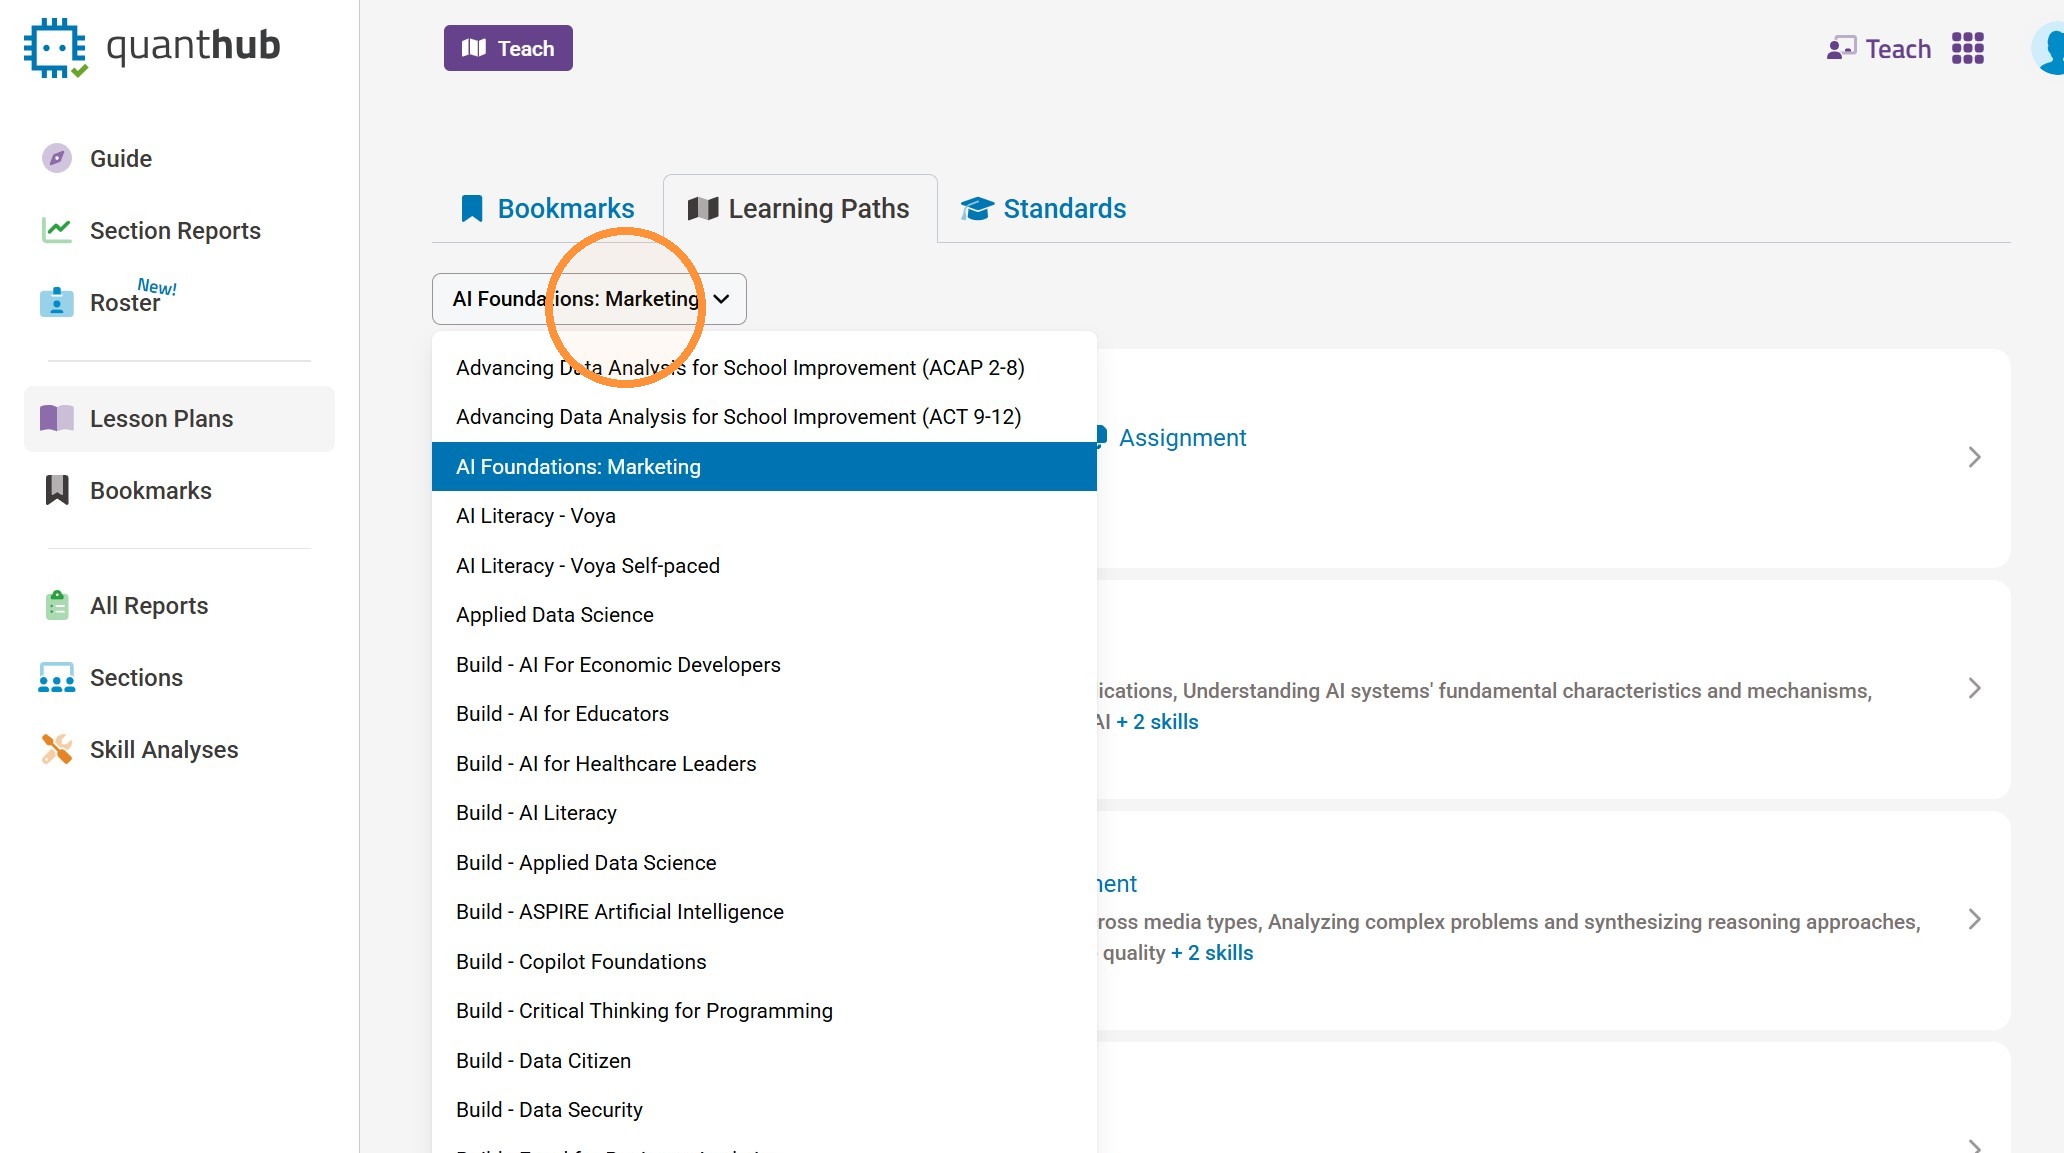Expand the Assignment card chevron
The width and height of the screenshot is (2064, 1153).
1974,457
